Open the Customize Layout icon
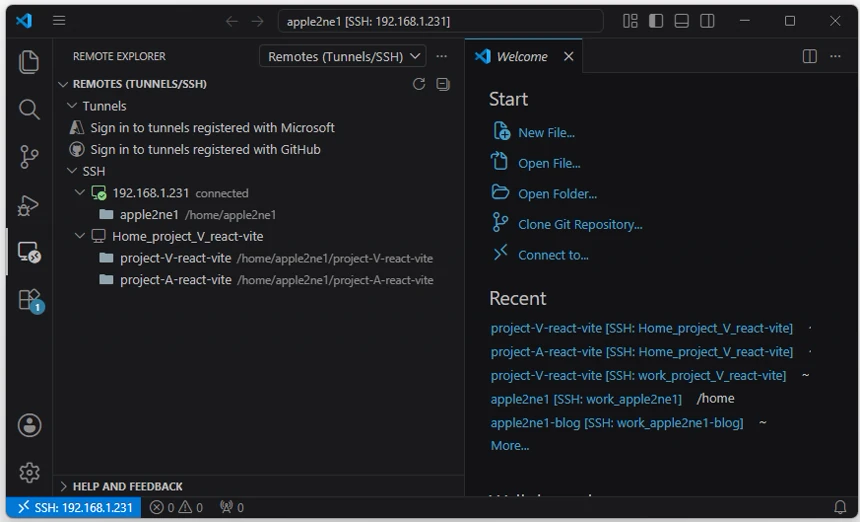860x522 pixels. click(630, 21)
